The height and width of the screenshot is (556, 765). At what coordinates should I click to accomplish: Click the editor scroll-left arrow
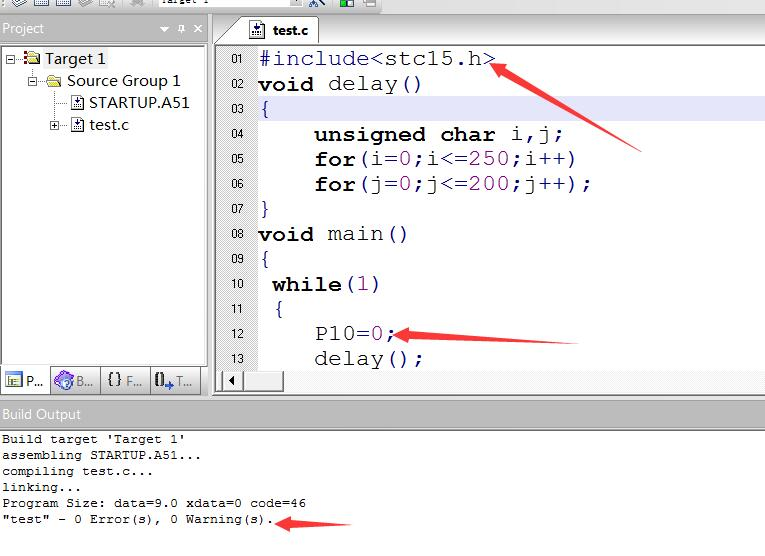tap(232, 380)
